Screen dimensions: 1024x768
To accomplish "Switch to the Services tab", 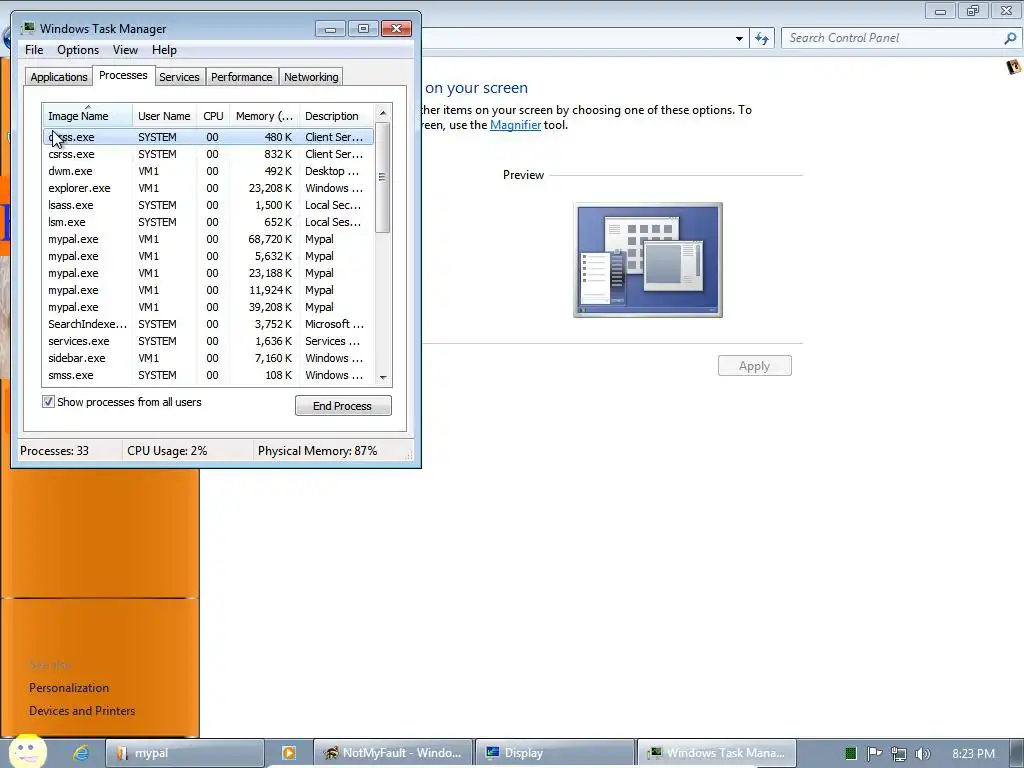I will 179,77.
